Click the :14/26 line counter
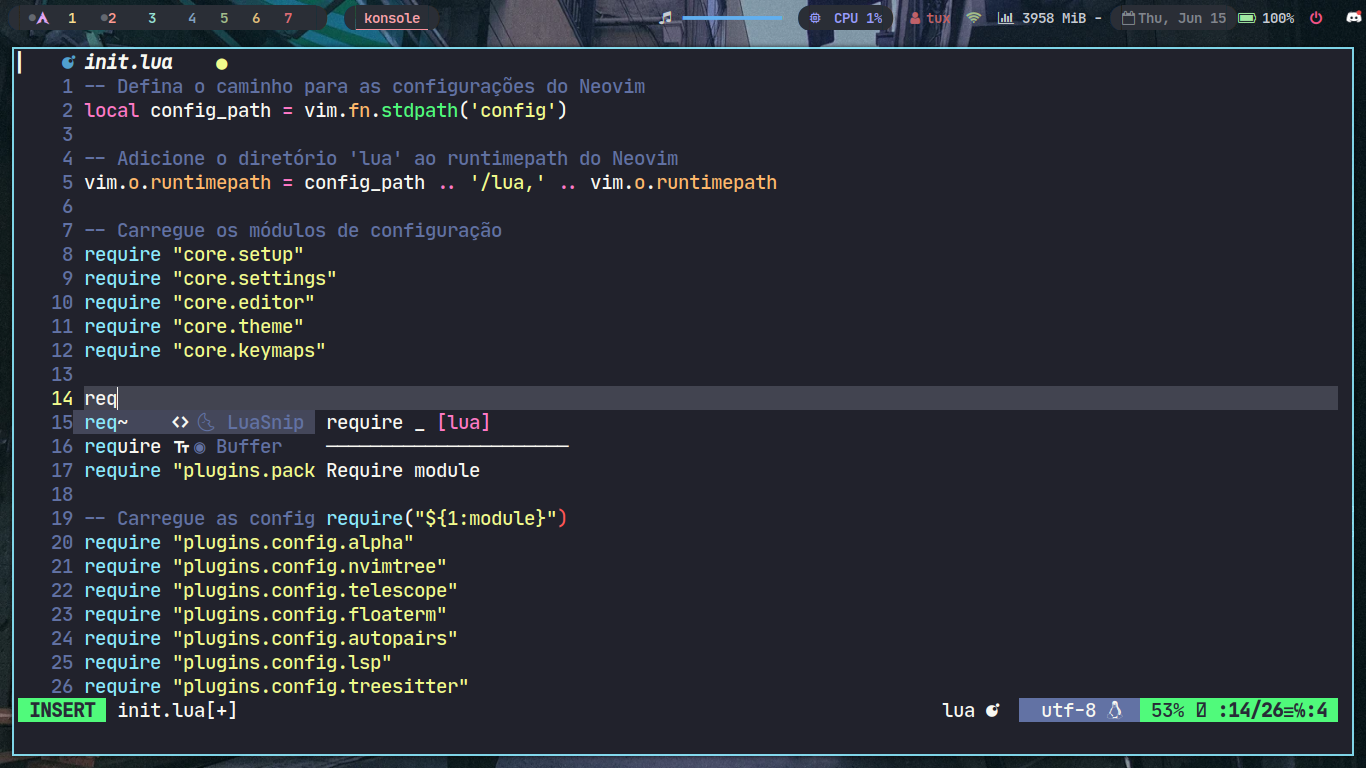Image resolution: width=1366 pixels, height=768 pixels. pyautogui.click(x=1251, y=710)
